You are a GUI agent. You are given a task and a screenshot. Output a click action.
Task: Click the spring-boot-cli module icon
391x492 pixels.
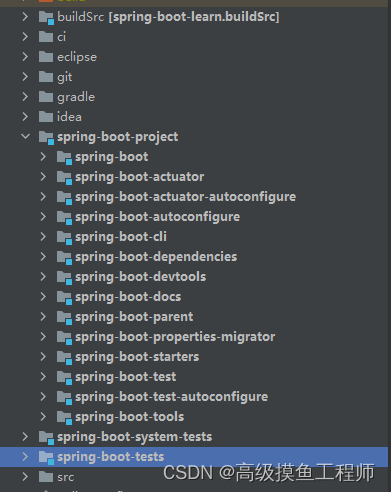tap(64, 238)
